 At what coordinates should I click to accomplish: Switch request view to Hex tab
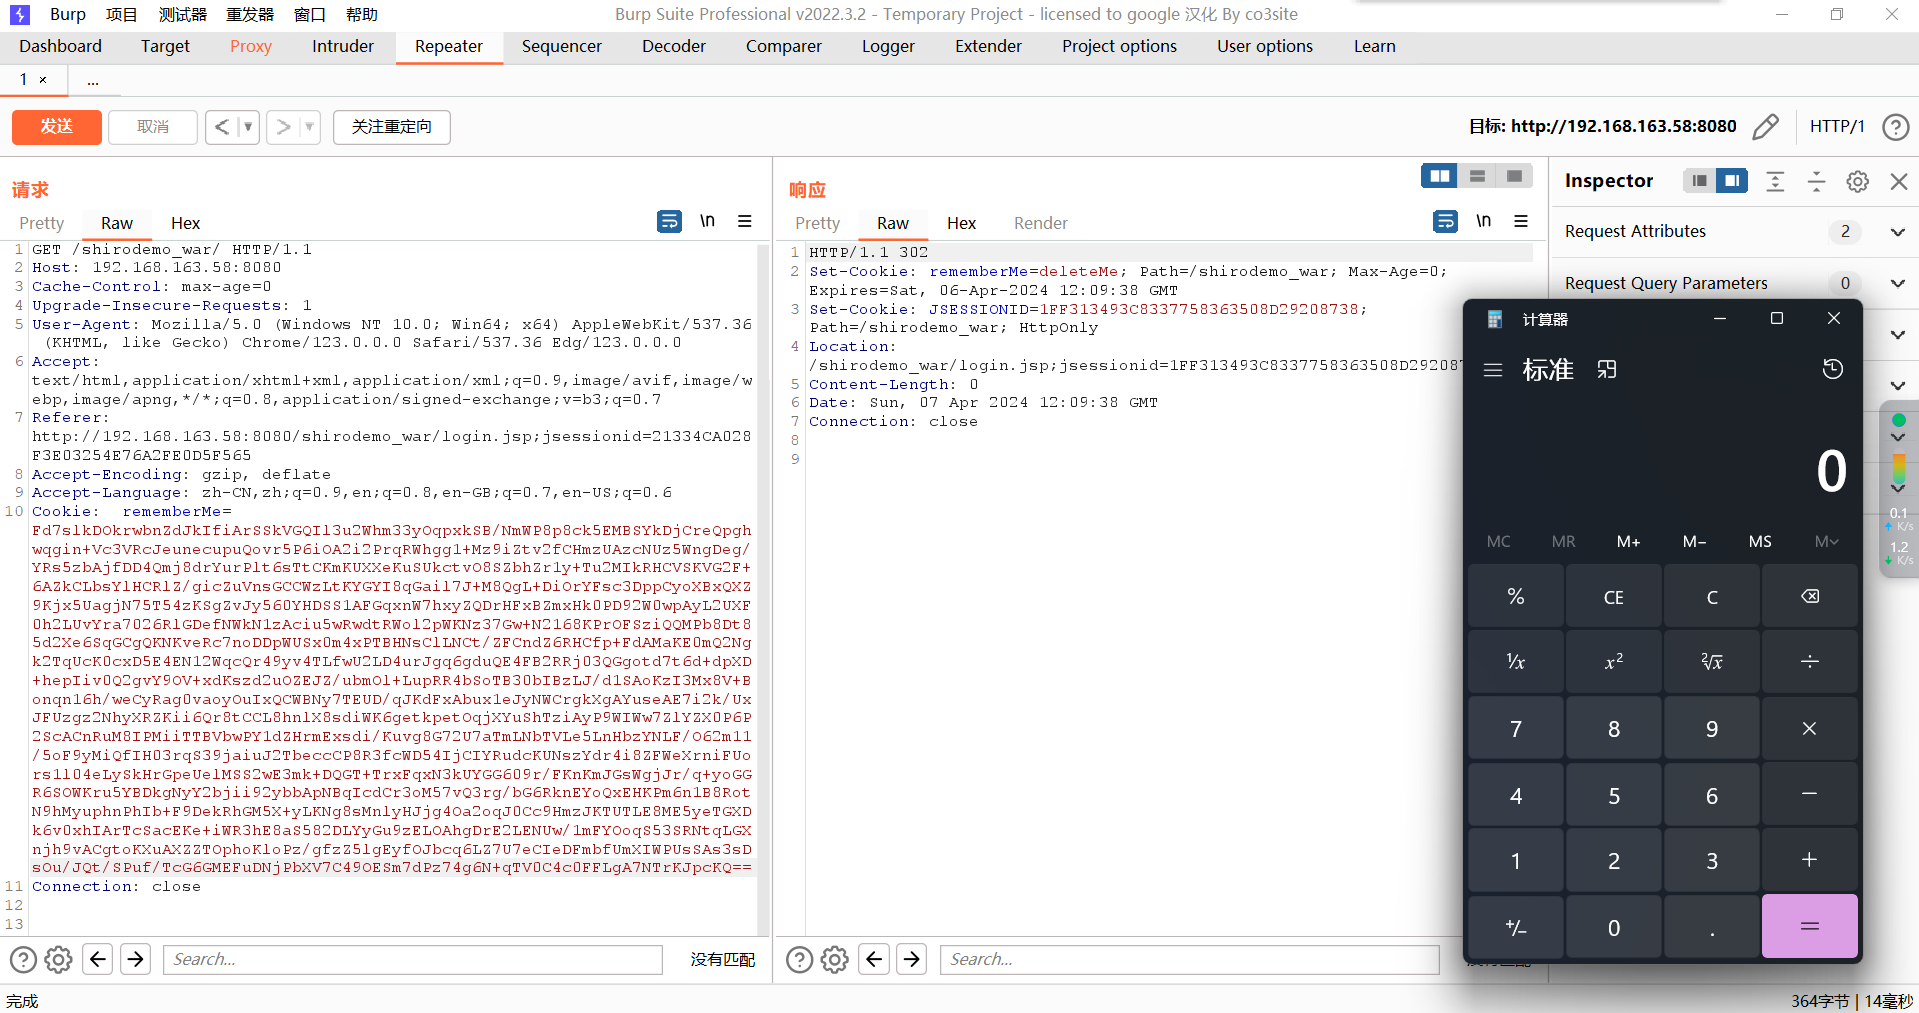tap(185, 223)
